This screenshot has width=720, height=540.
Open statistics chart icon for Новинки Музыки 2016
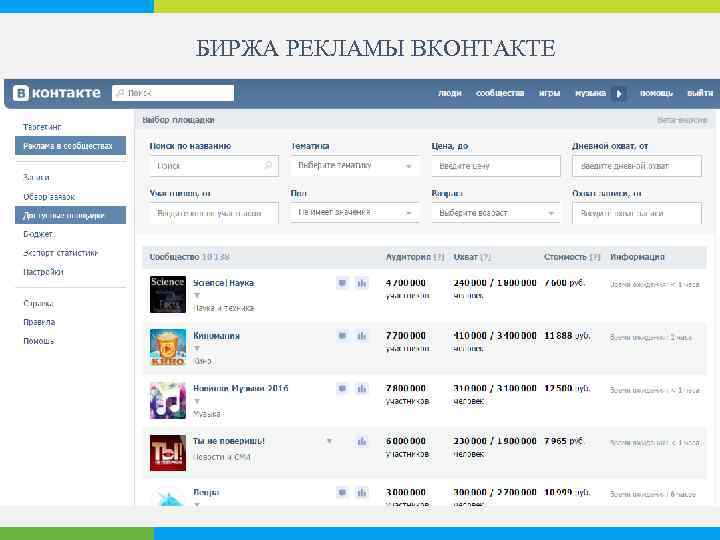pyautogui.click(x=362, y=389)
